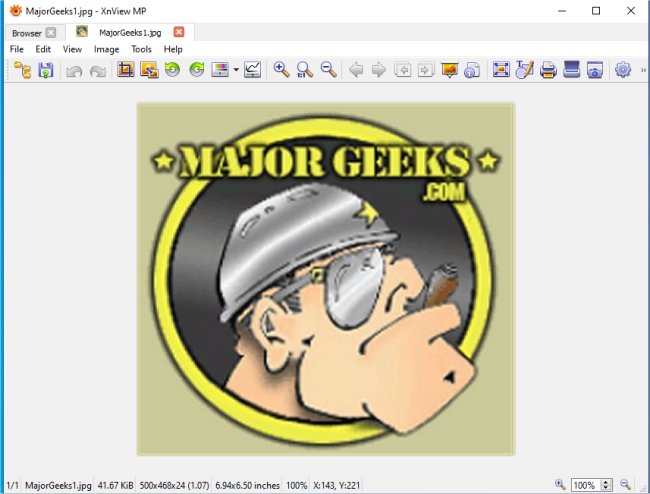The image size is (650, 494).
Task: Click the zoom percentage stepper arrows
Action: click(x=606, y=485)
